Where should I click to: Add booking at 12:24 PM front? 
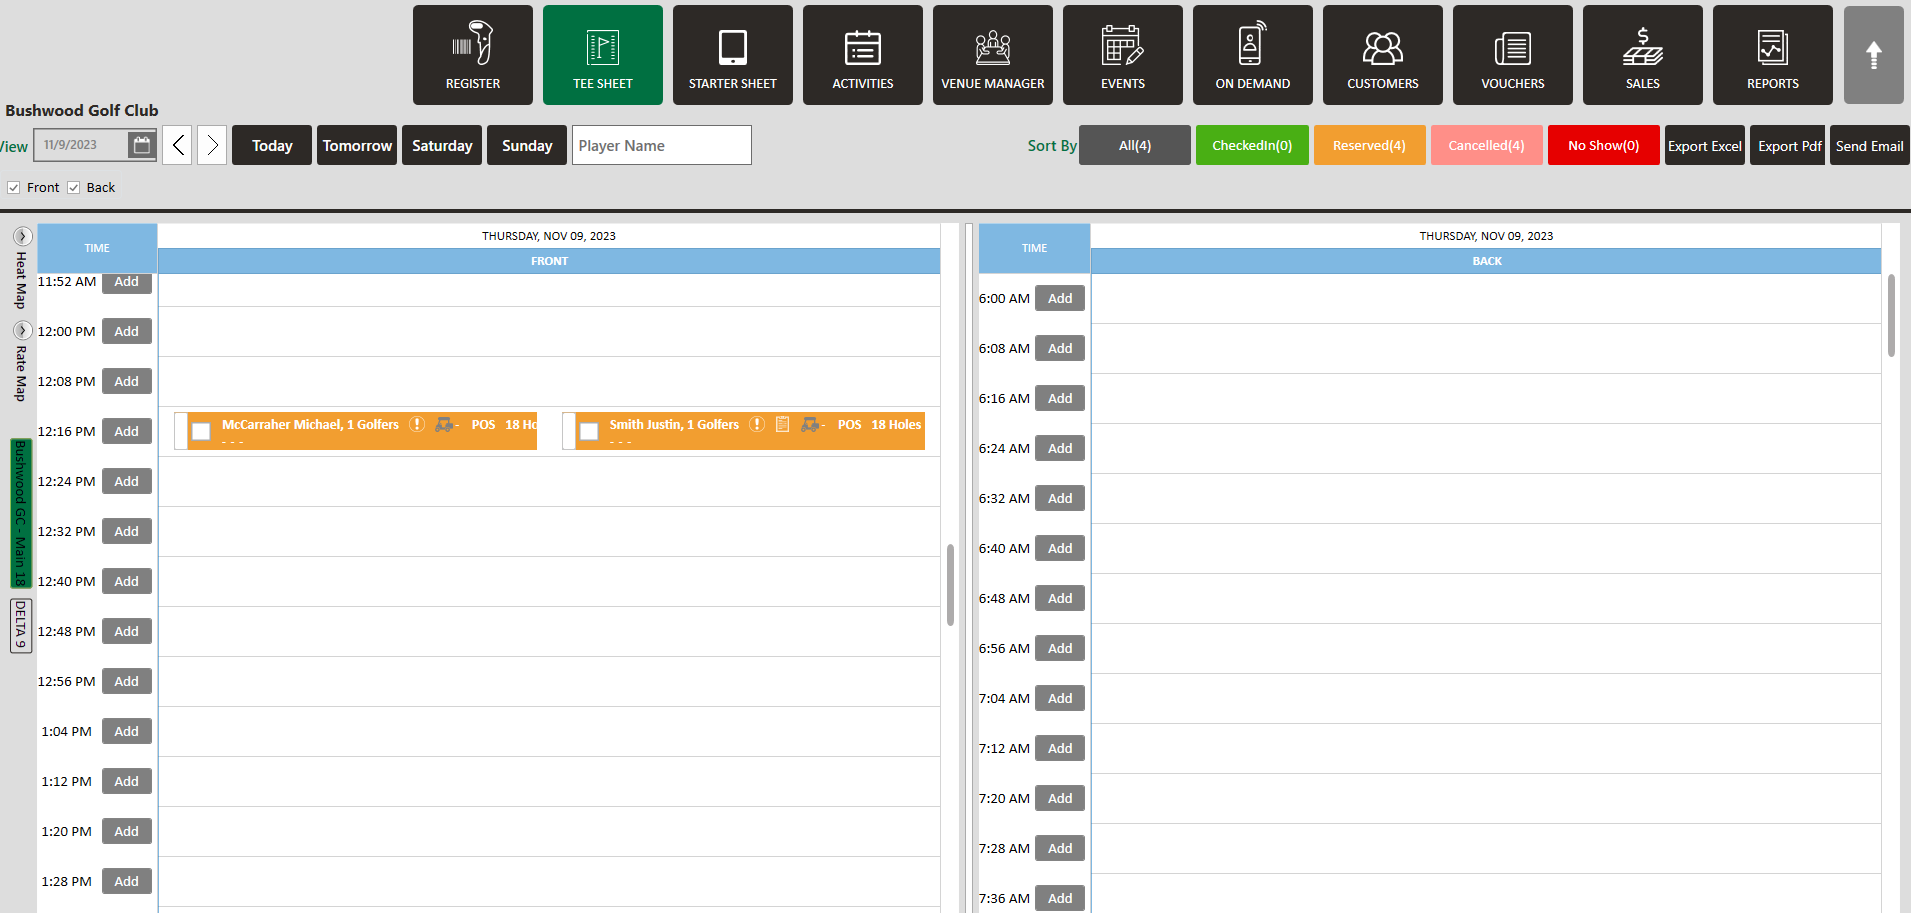point(126,481)
